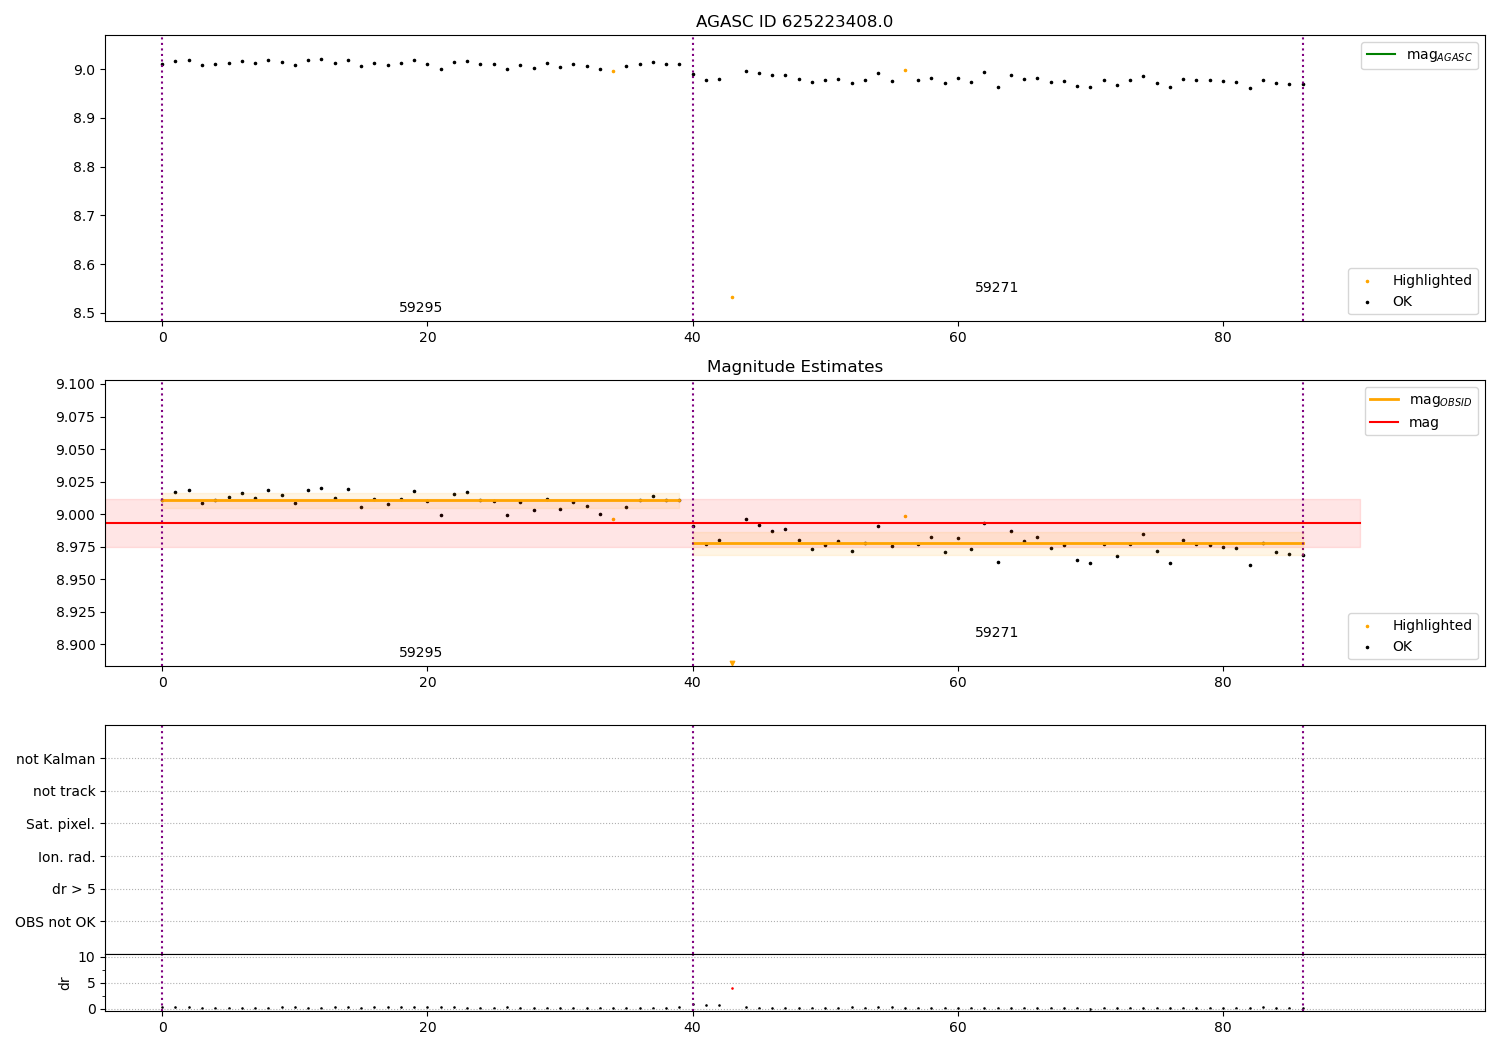The width and height of the screenshot is (1500, 1050).
Task: Click the 'AGASC ID 625223408.0' figure title
Action: click(x=794, y=22)
